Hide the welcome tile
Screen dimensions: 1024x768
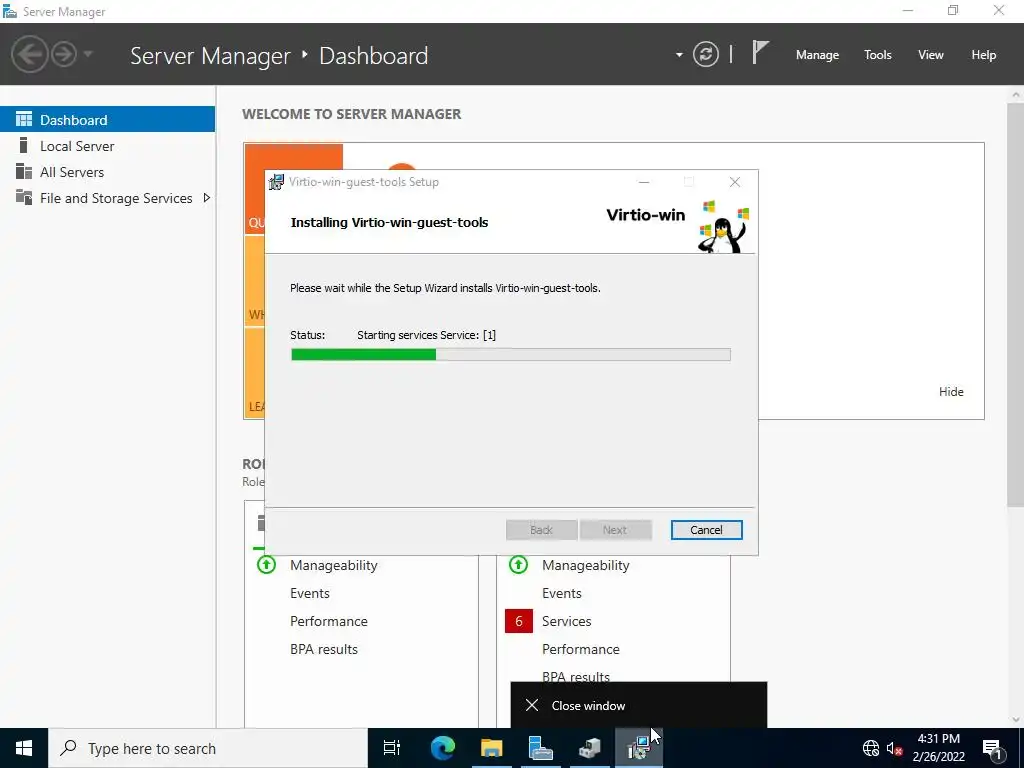tap(951, 392)
